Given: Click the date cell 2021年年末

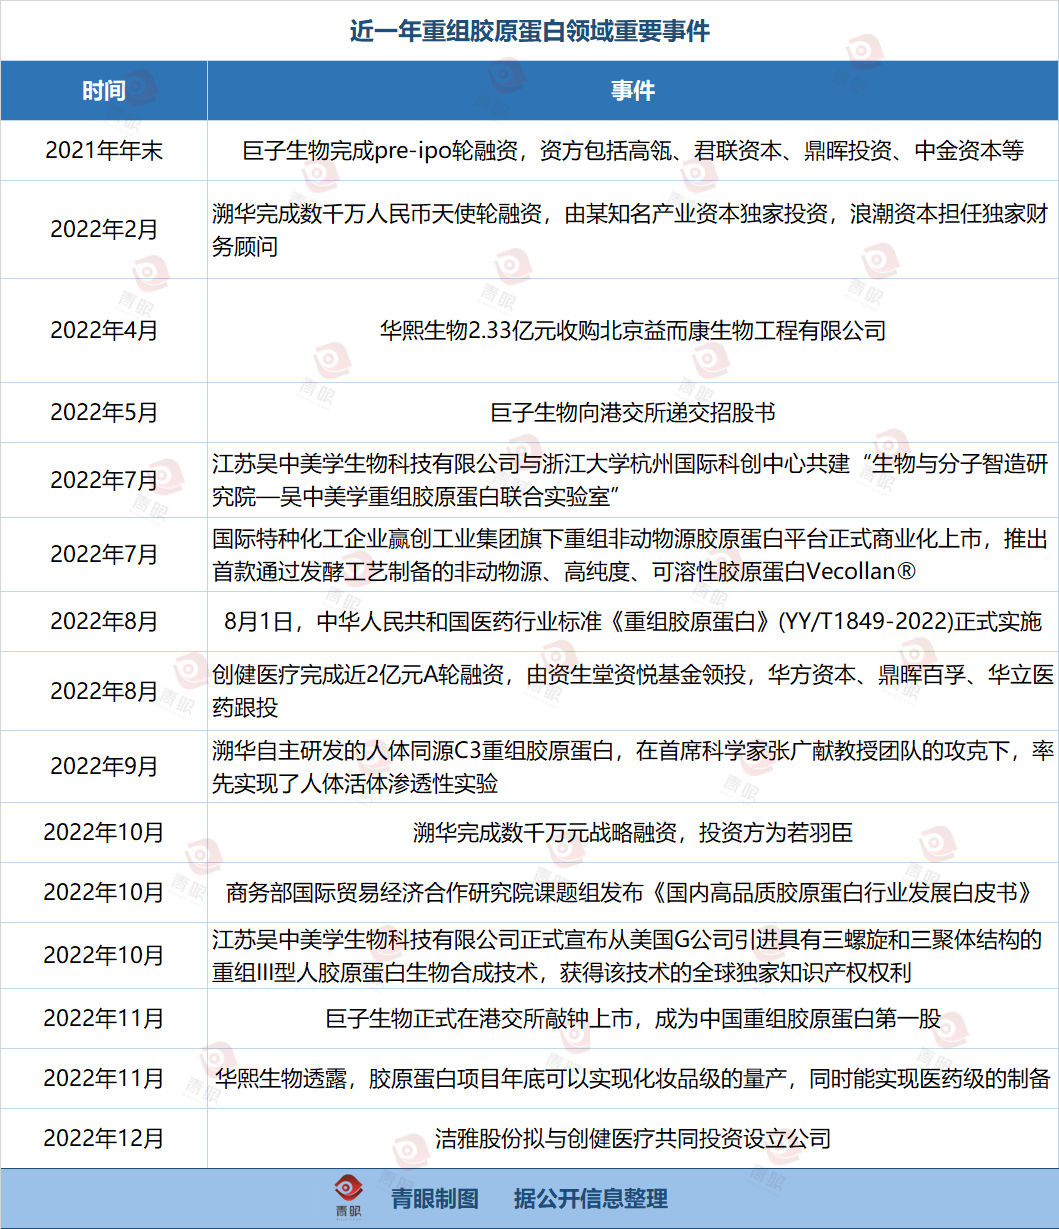Looking at the screenshot, I should pos(104,151).
